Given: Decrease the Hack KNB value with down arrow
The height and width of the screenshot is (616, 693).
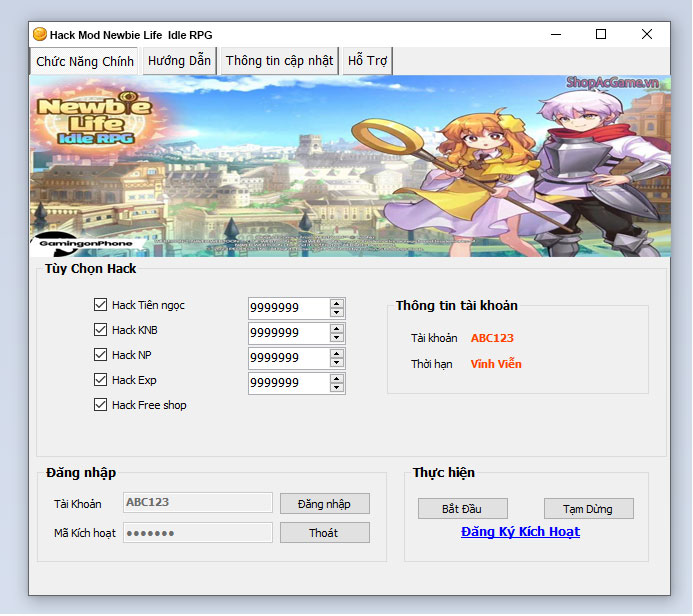Looking at the screenshot, I should tap(337, 338).
